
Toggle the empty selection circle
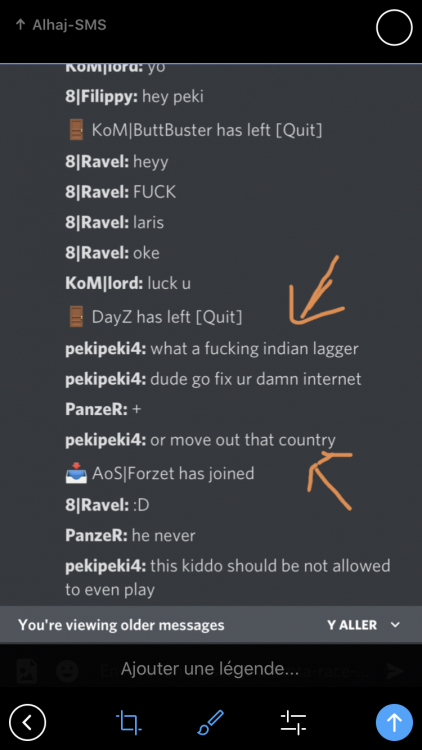click(394, 27)
